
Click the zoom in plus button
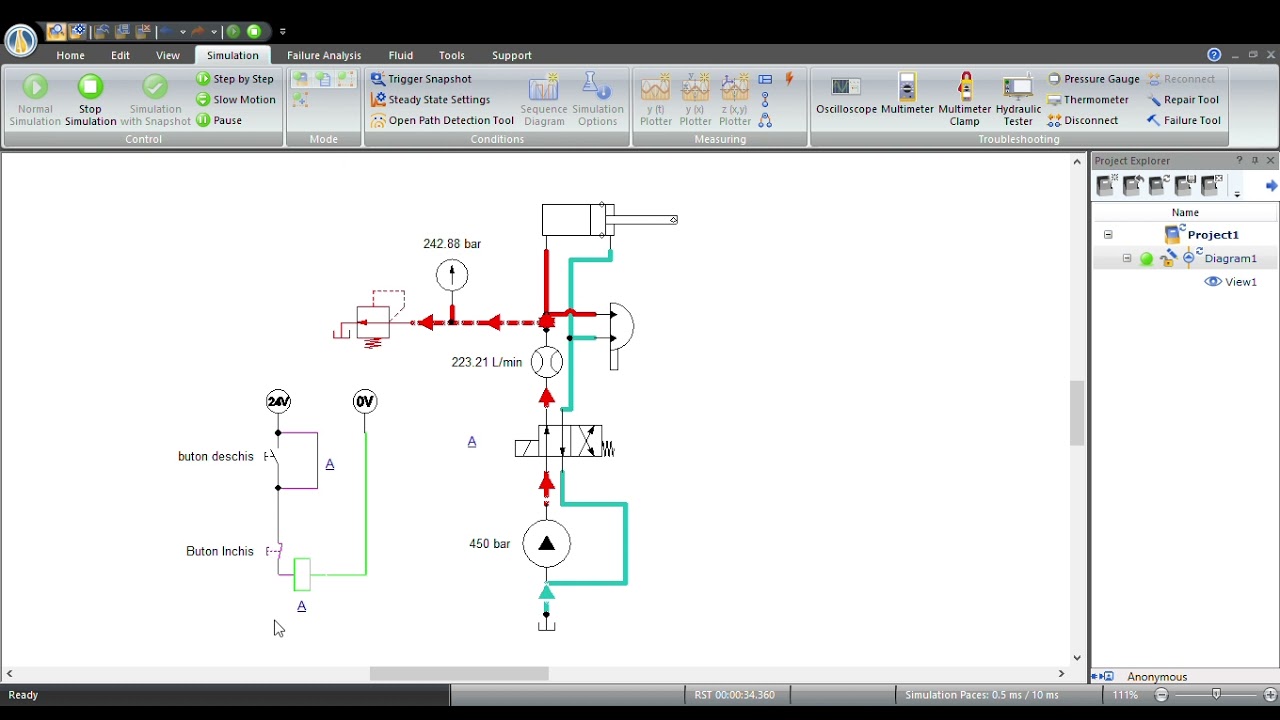point(1270,695)
